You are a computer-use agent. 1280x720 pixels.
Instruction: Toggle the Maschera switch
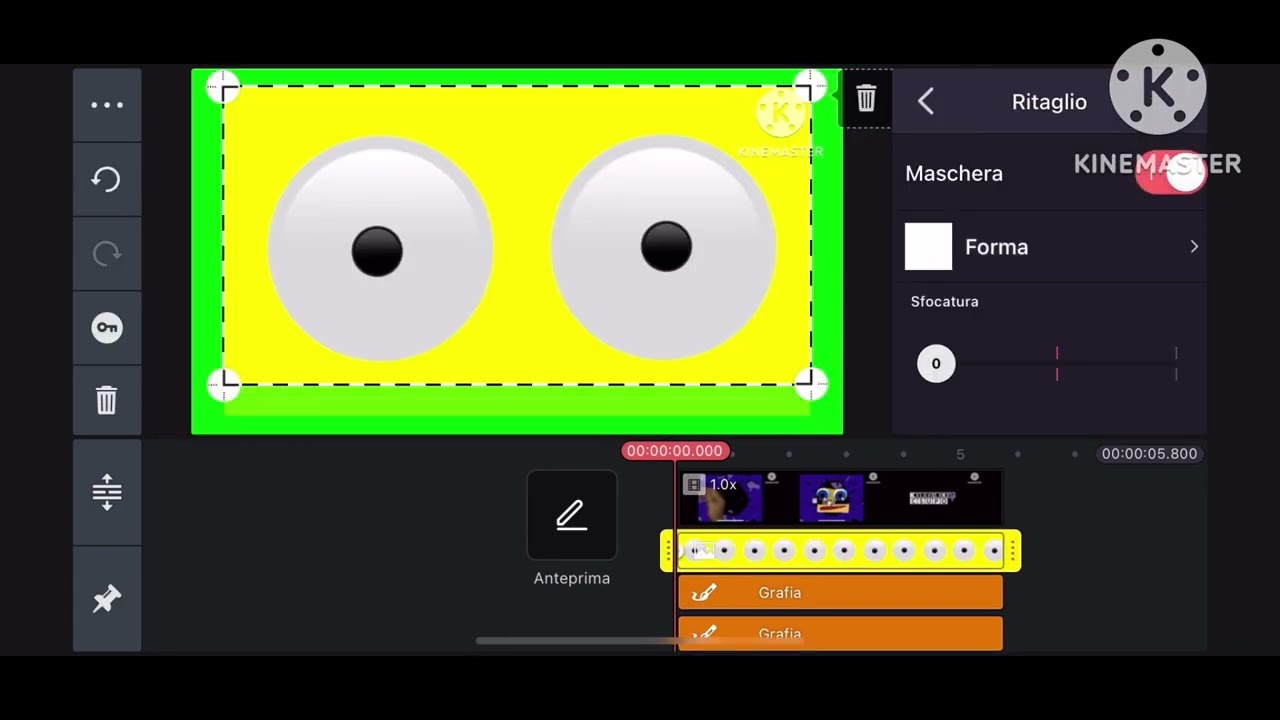[x=1171, y=173]
